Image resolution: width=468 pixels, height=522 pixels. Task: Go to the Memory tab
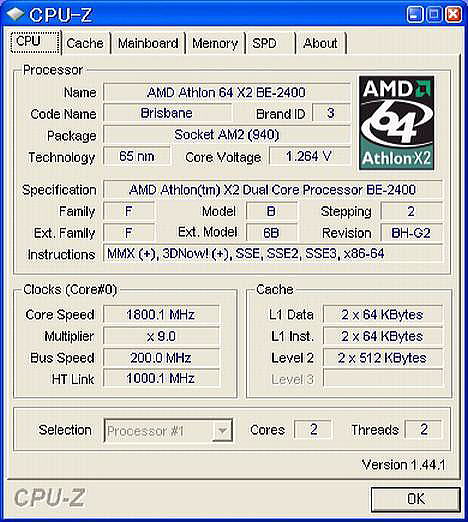tap(215, 43)
